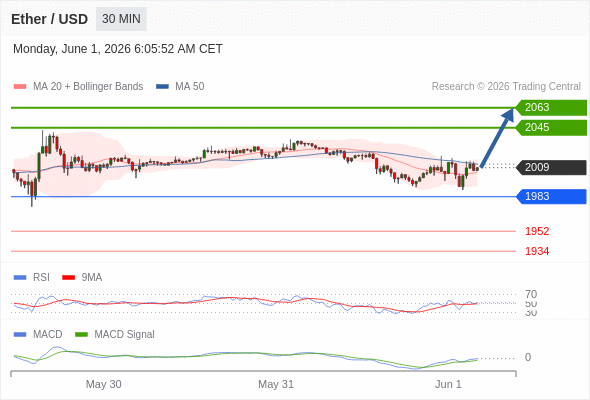Click the pink MA 20 Bollinger legend swatch
The image size is (590, 400).
pos(20,87)
